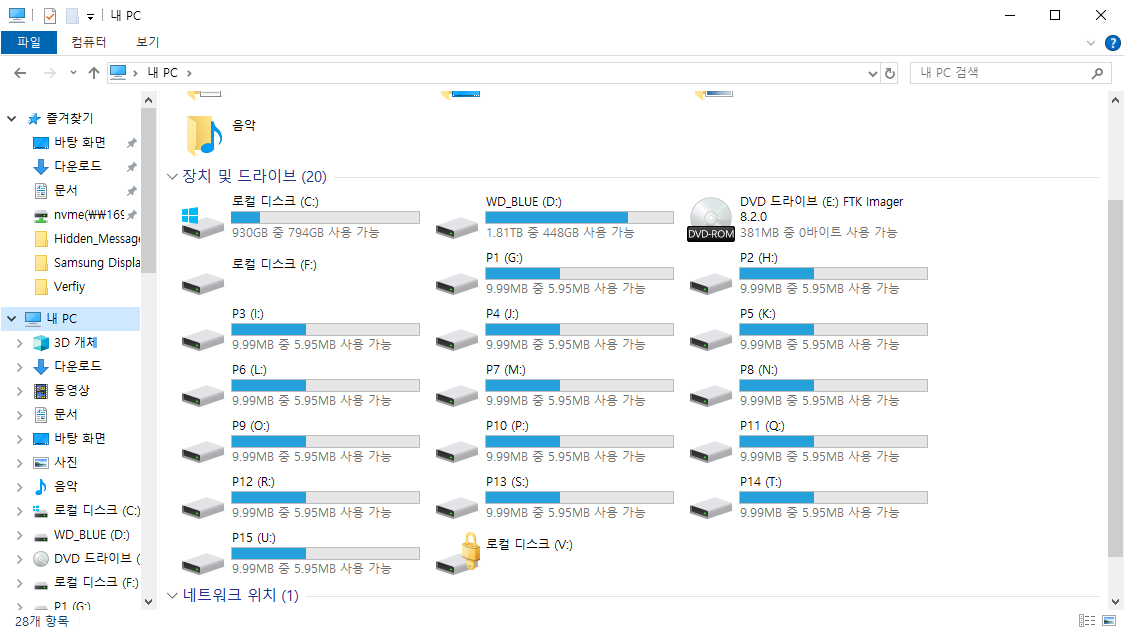Select Hidden_Message folder in quick access
Screen dimensions: 1125x634
(x=96, y=239)
